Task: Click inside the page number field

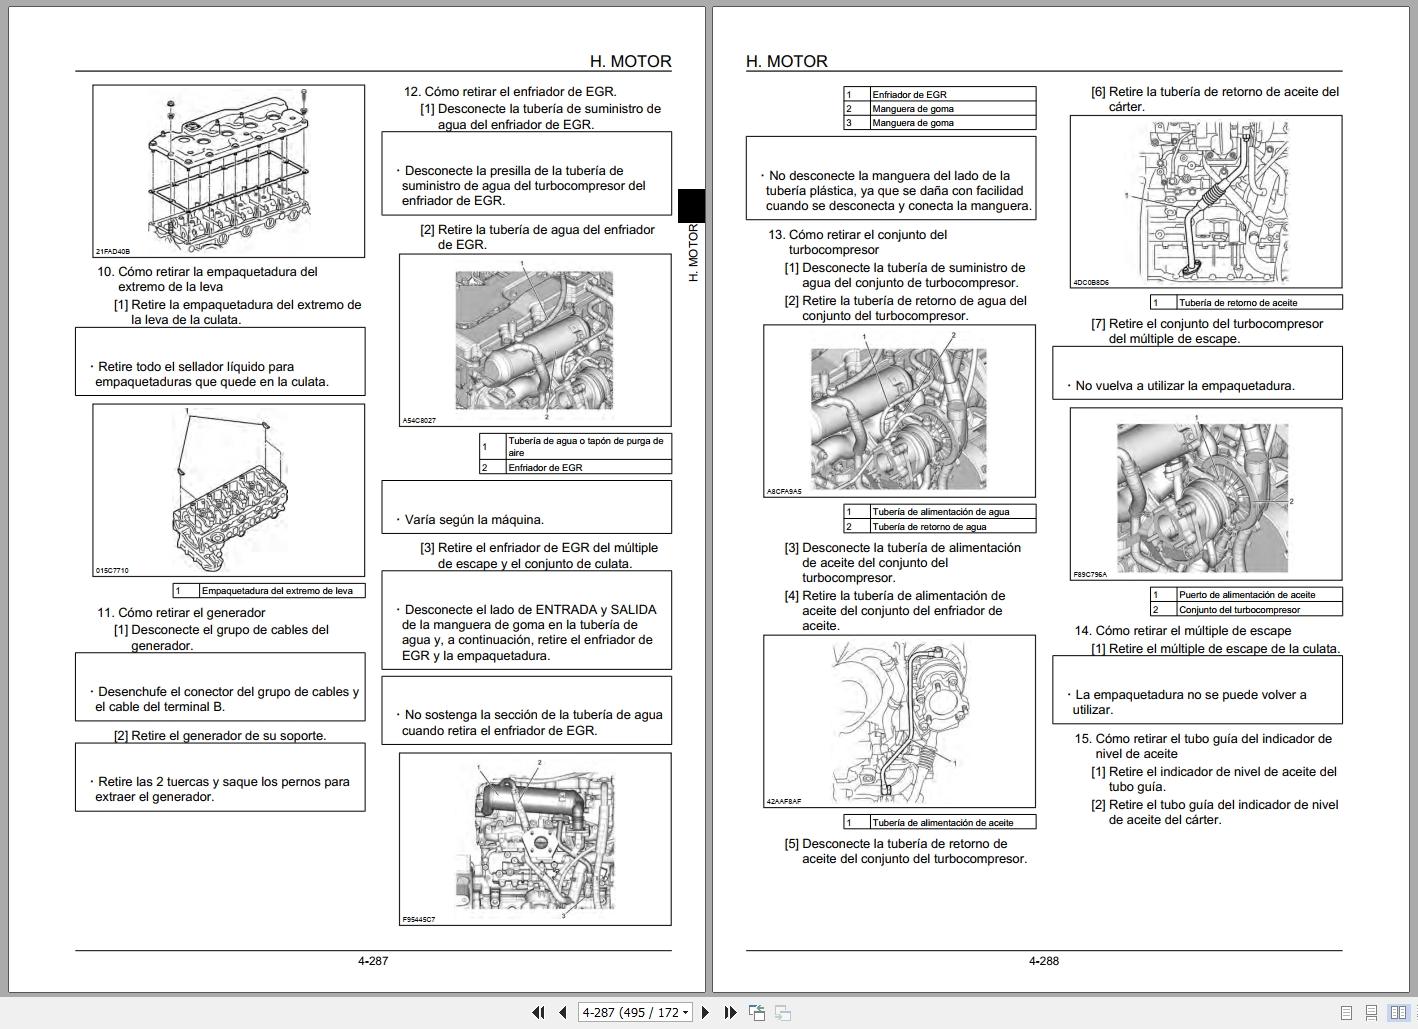Action: 620,1012
